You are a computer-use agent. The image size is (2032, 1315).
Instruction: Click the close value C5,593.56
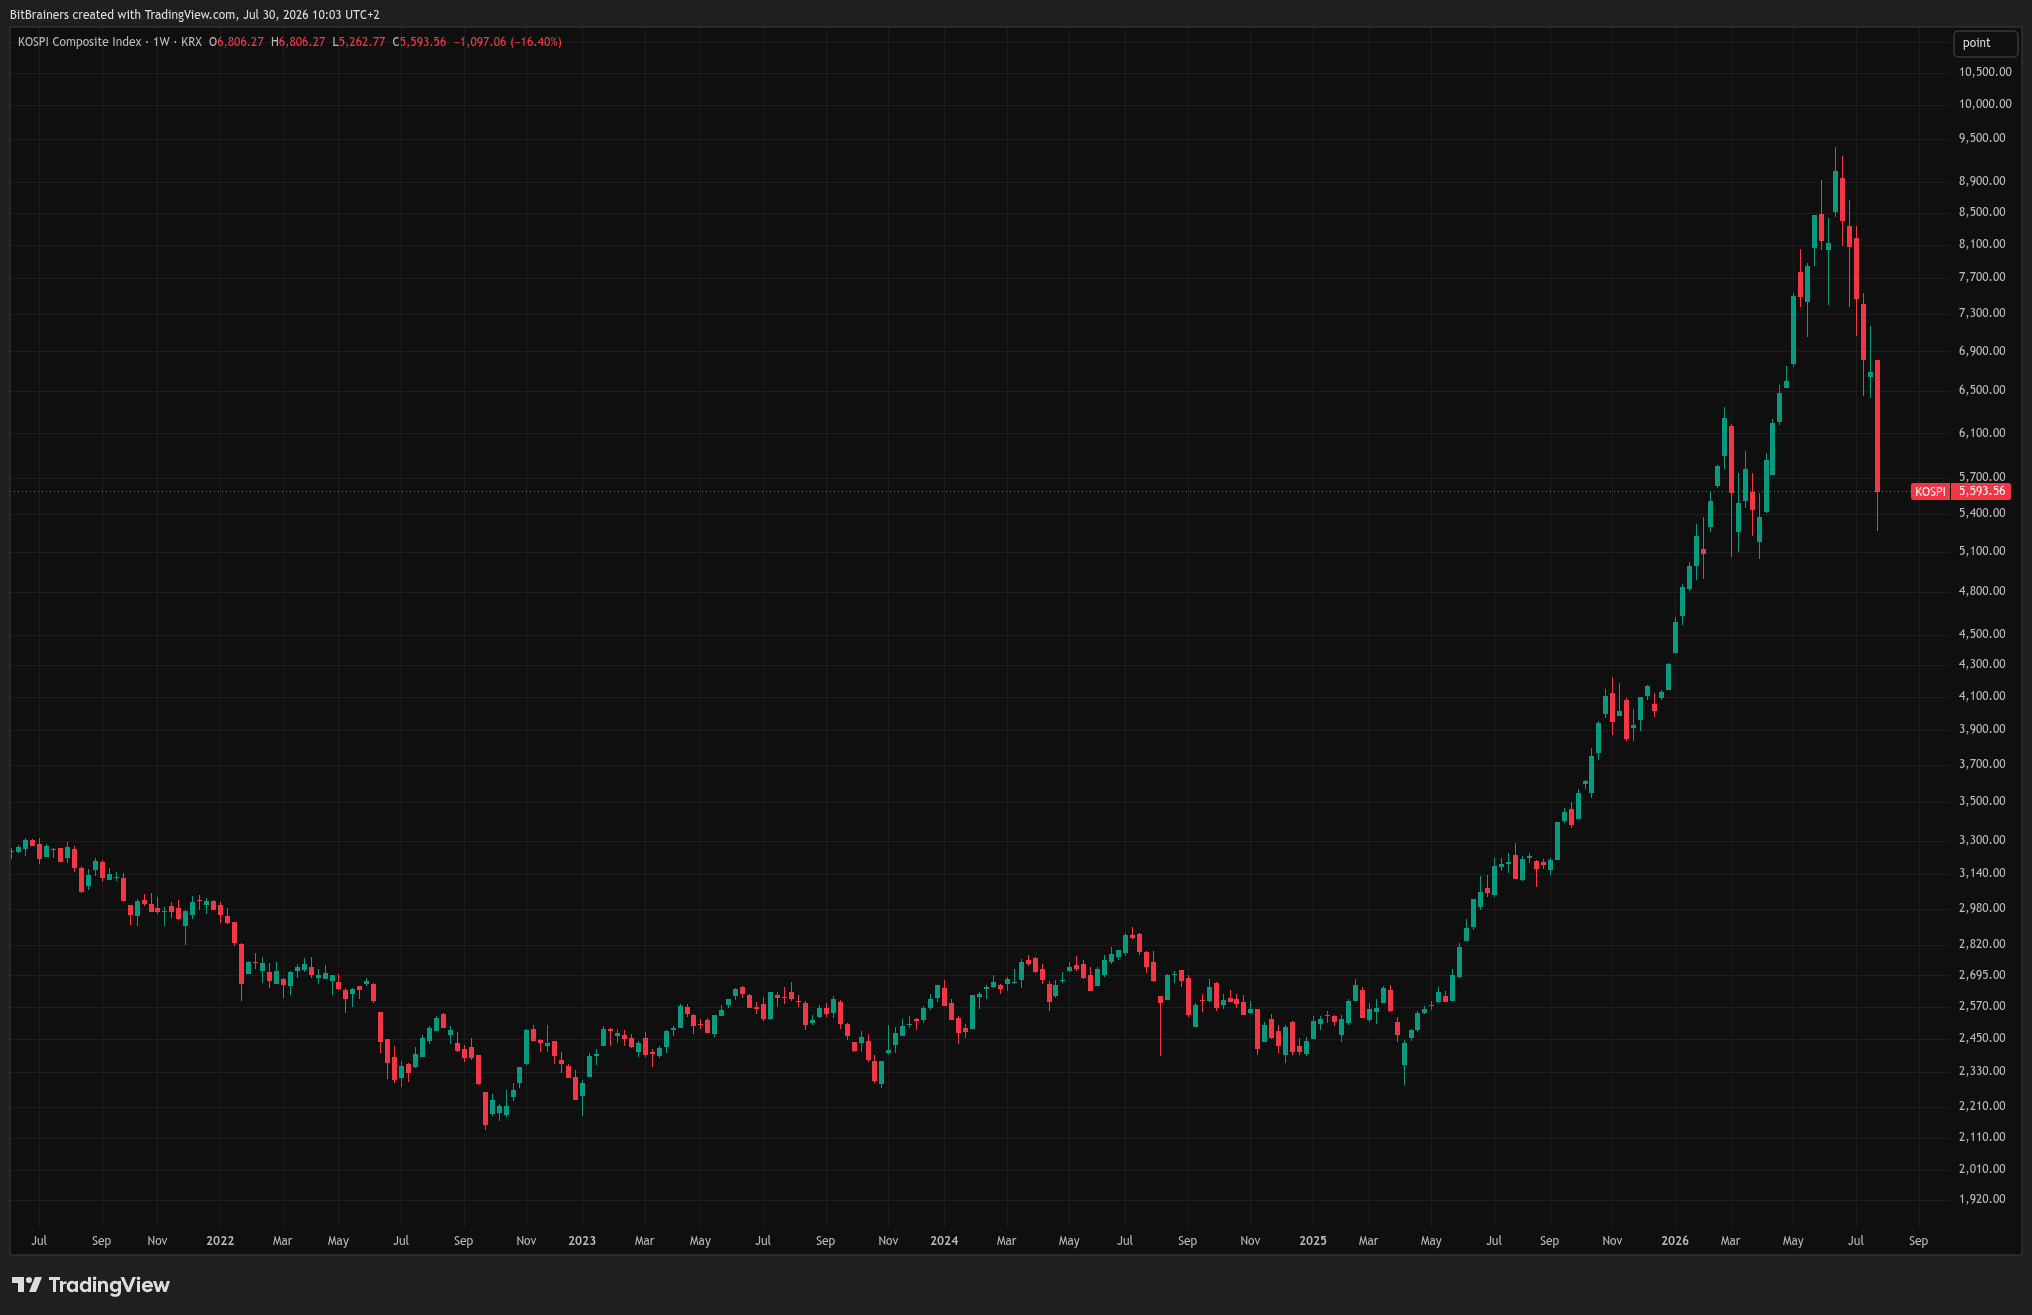420,42
